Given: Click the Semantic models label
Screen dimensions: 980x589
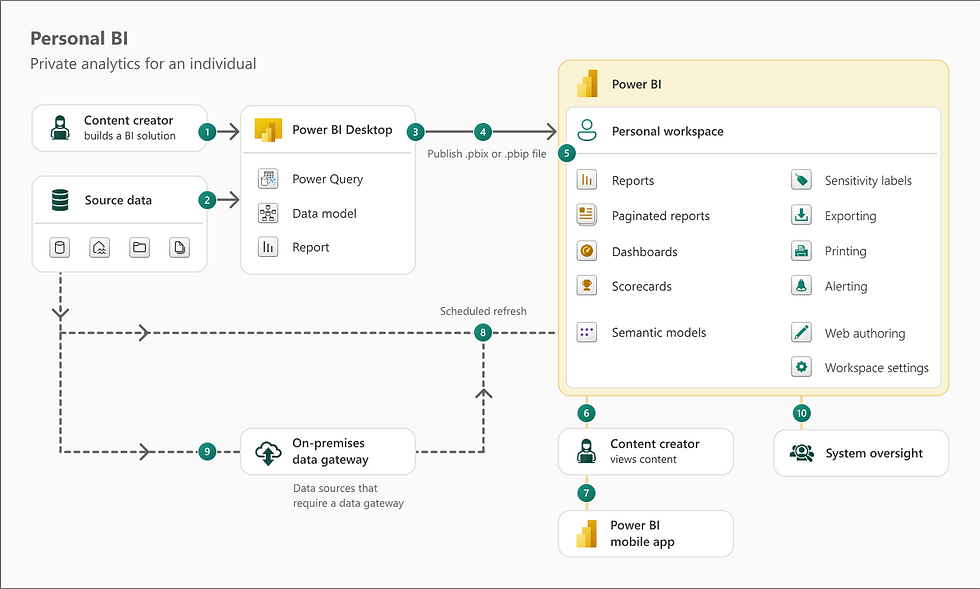Looking at the screenshot, I should 659,333.
